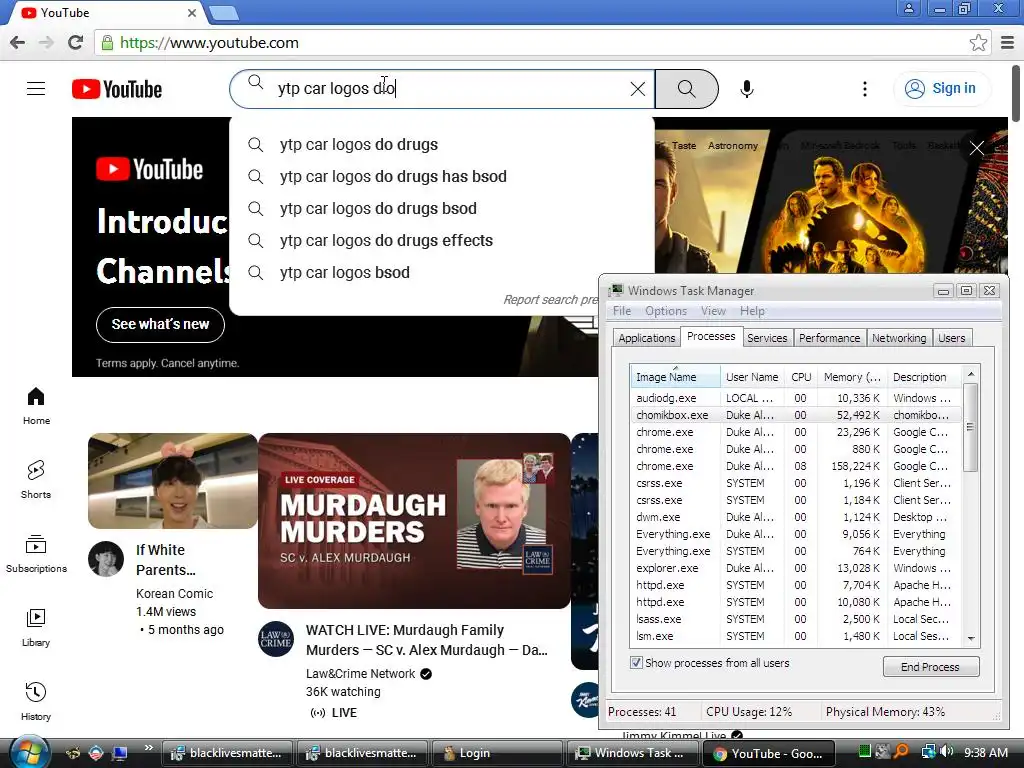The height and width of the screenshot is (768, 1024).
Task: Open the YouTube hamburger guide menu
Action: (36, 89)
